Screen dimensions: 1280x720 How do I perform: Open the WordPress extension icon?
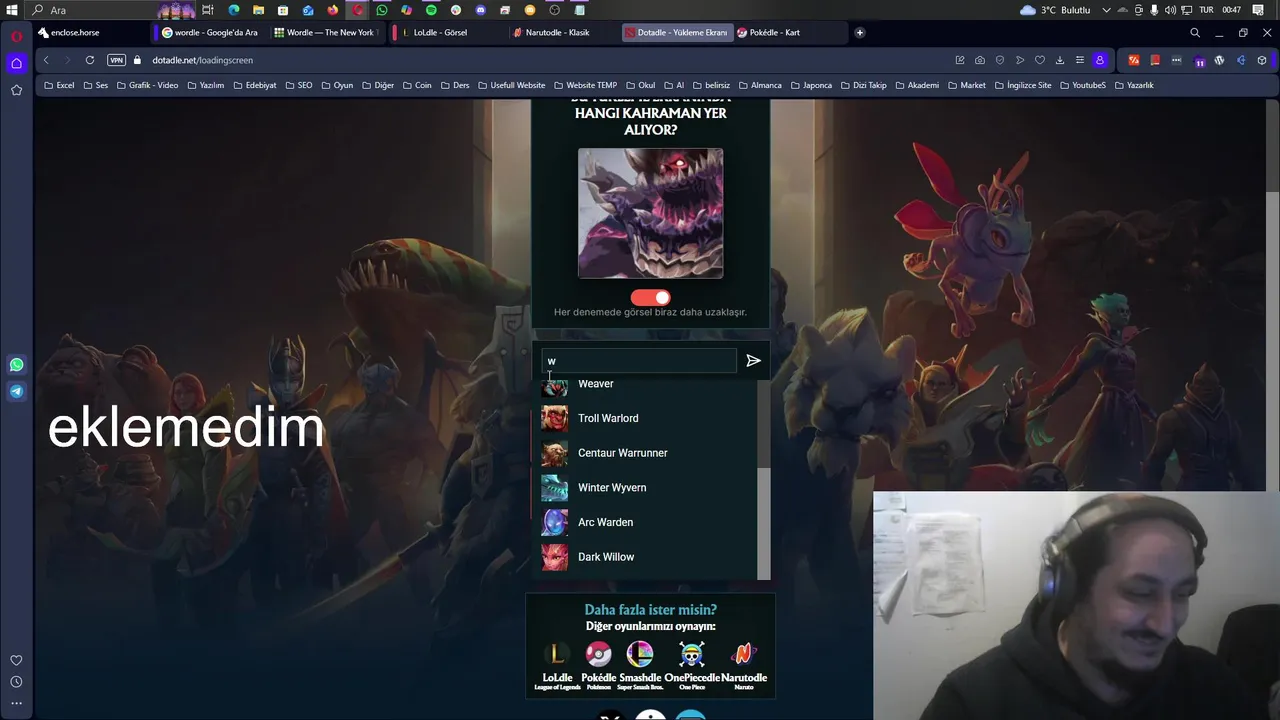[x=1219, y=60]
